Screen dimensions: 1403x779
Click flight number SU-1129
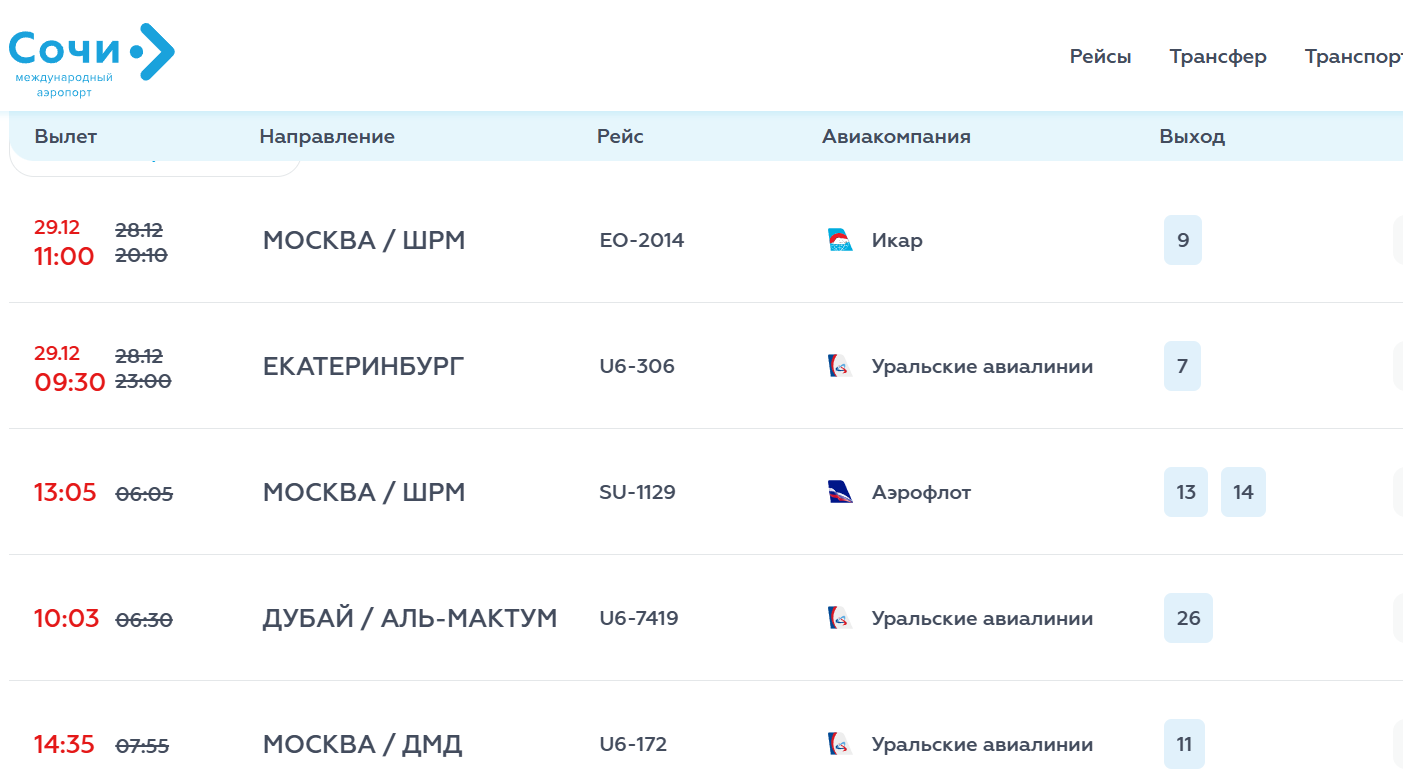(x=637, y=493)
